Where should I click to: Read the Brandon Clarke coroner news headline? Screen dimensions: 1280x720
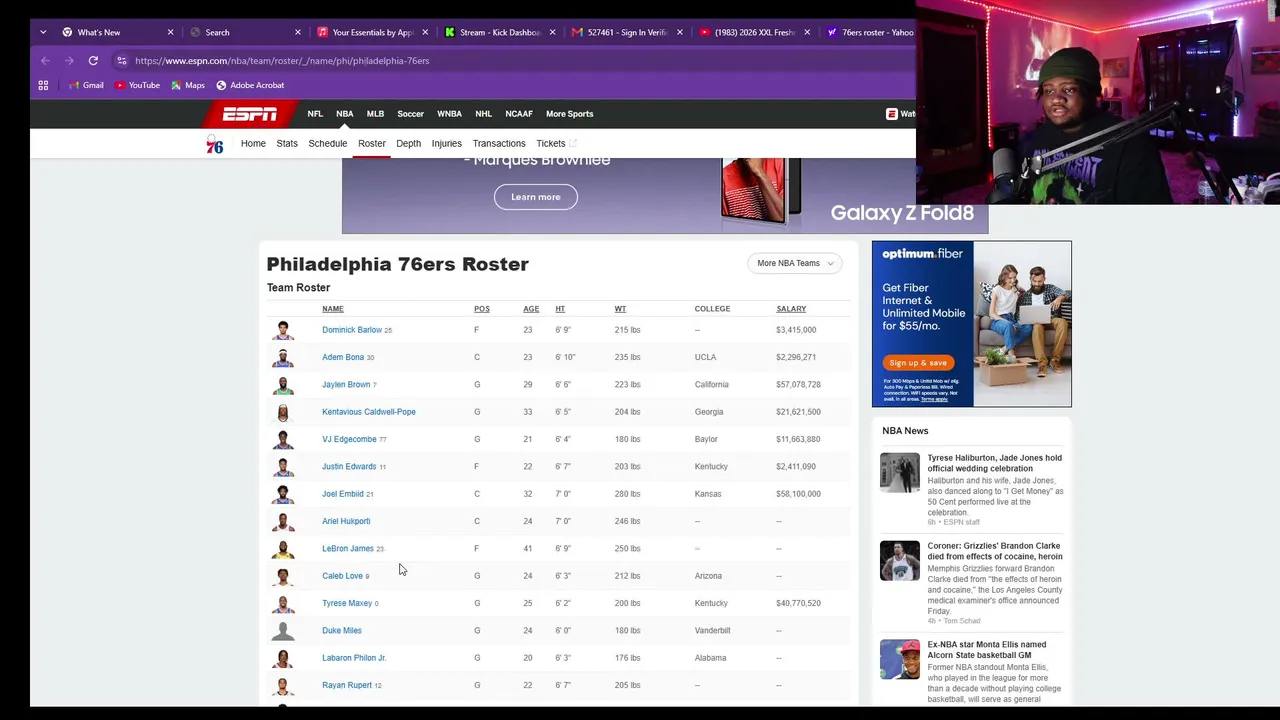click(x=995, y=551)
